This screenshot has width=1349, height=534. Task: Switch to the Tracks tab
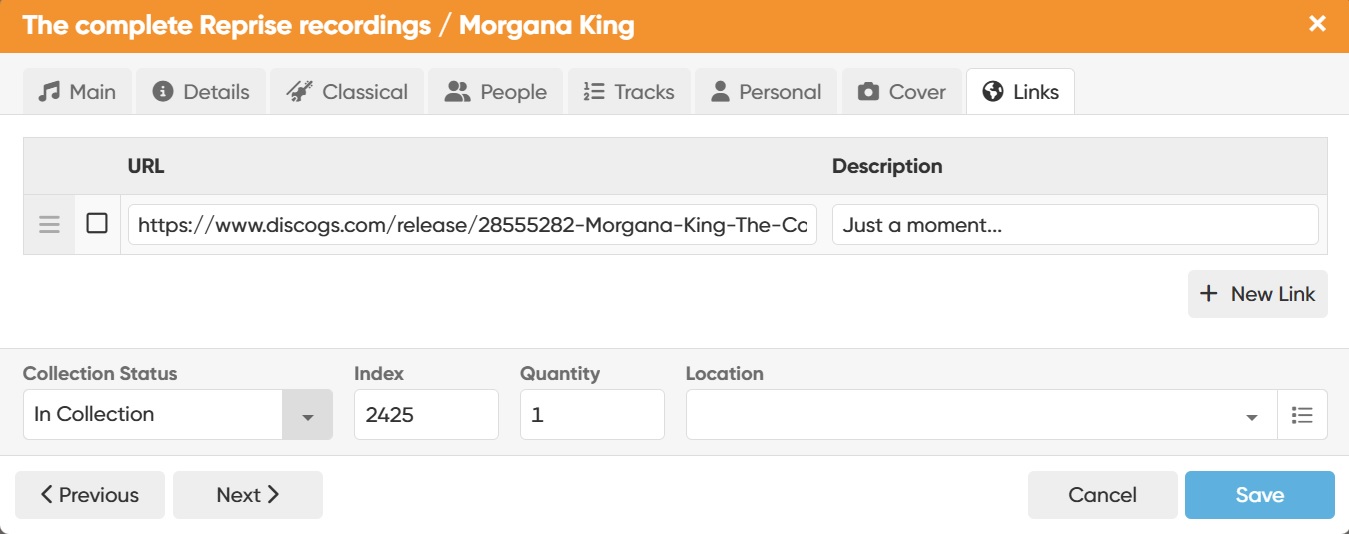[x=629, y=92]
